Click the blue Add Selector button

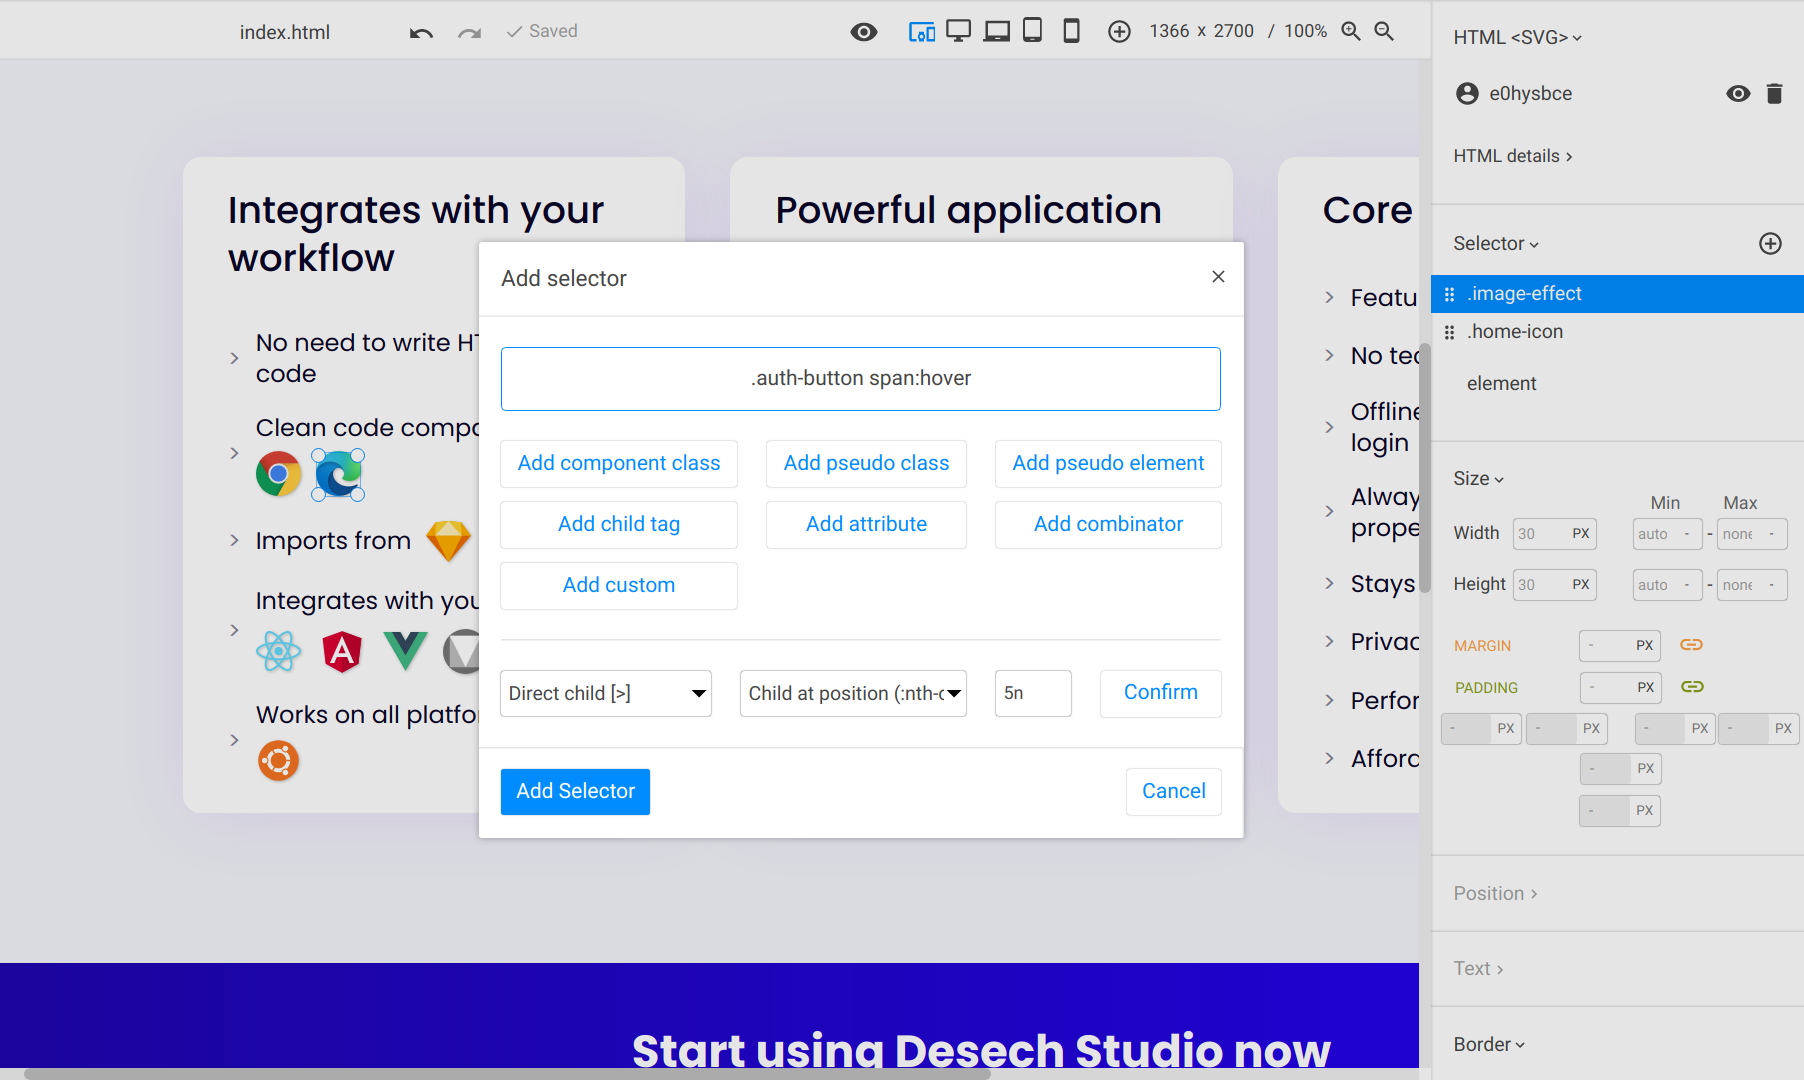[575, 792]
